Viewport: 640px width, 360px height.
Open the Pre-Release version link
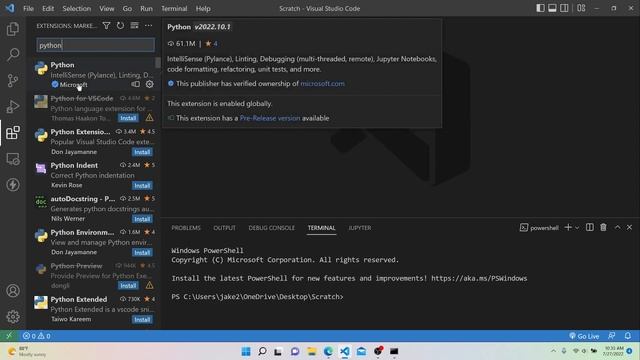[x=270, y=118]
